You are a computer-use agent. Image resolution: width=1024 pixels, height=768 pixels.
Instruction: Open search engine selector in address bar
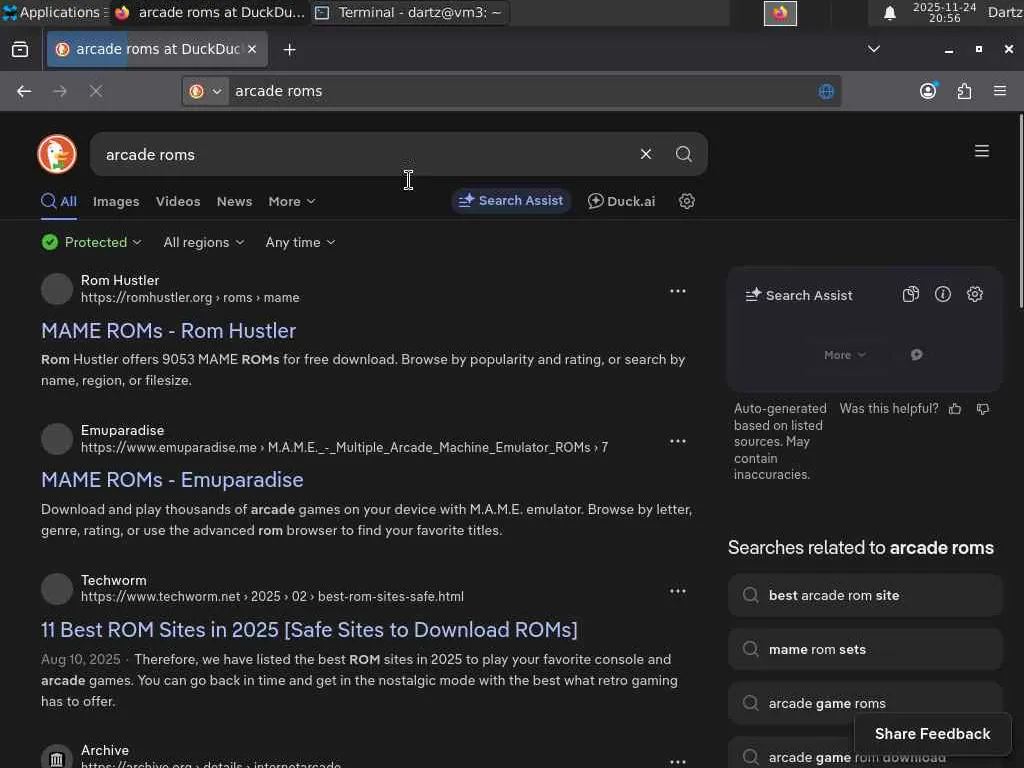[x=206, y=91]
